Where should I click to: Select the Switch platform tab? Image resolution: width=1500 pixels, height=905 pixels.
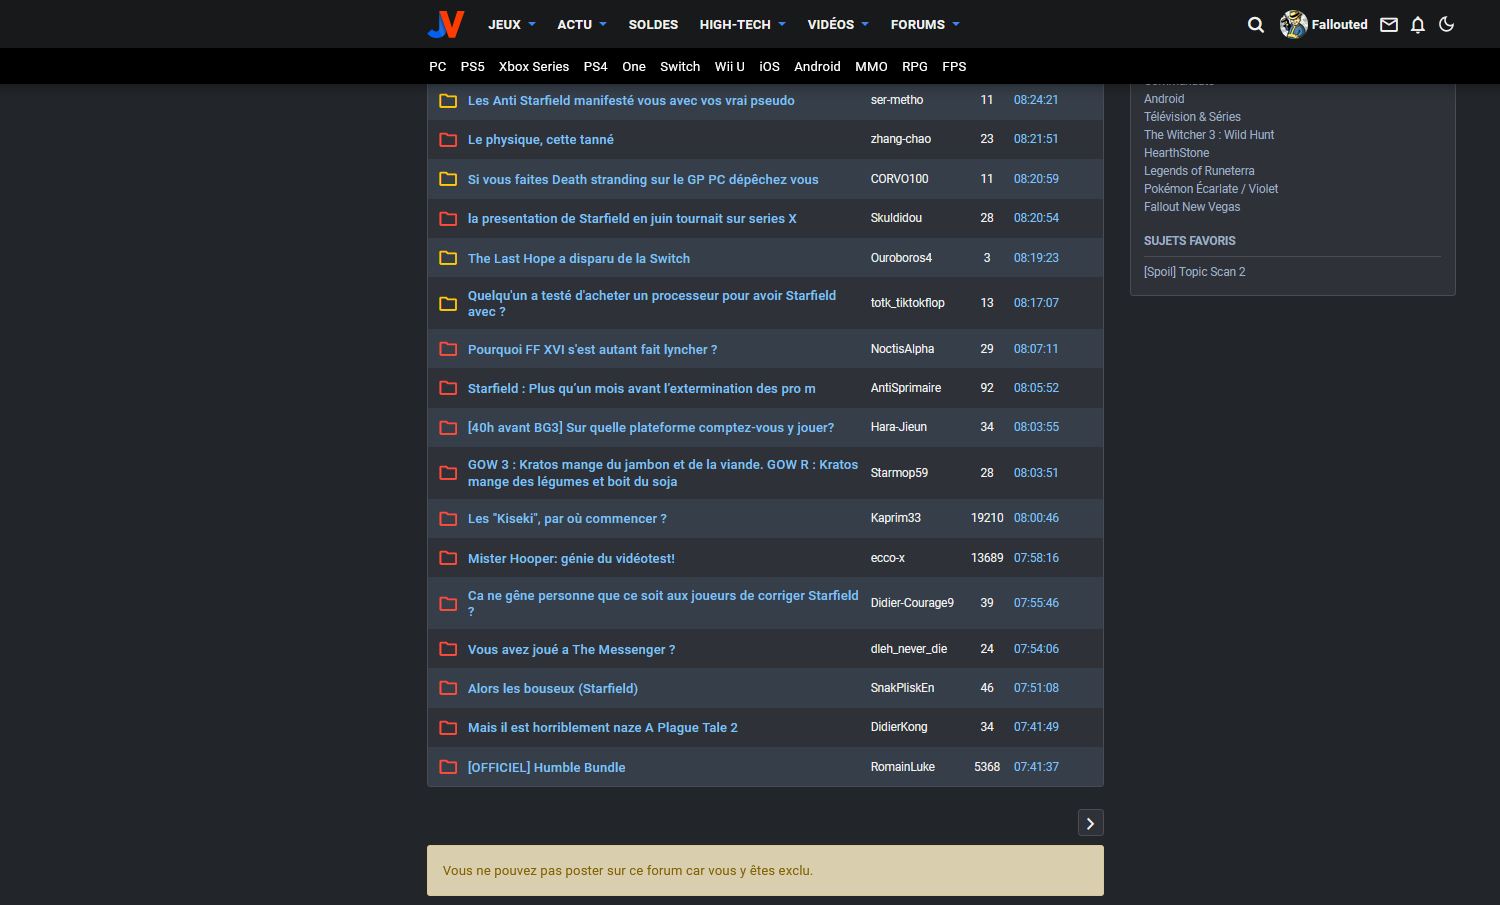[x=680, y=67]
